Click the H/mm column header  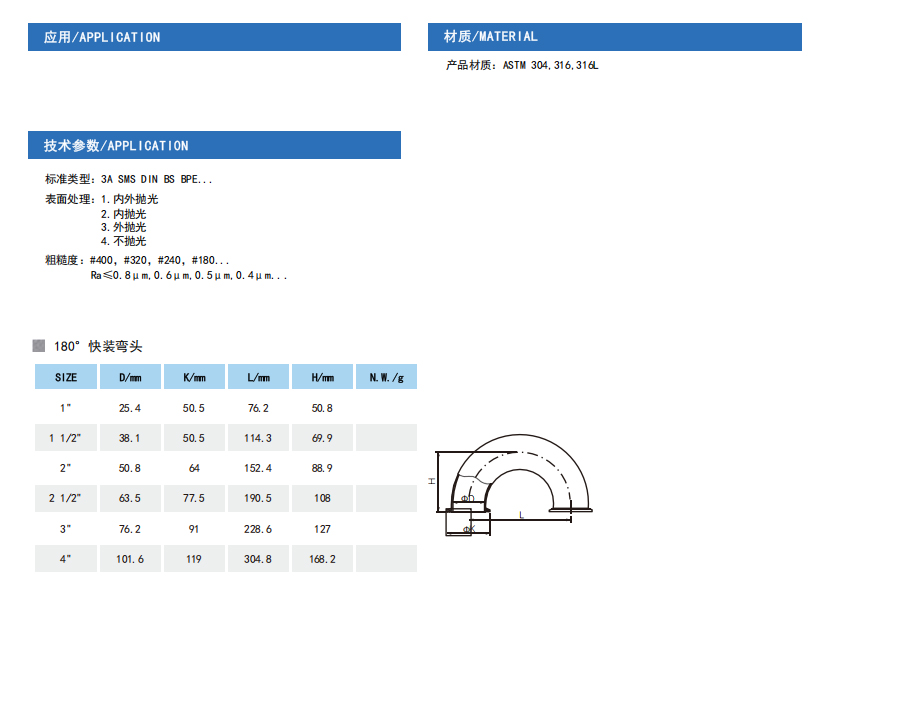click(323, 377)
